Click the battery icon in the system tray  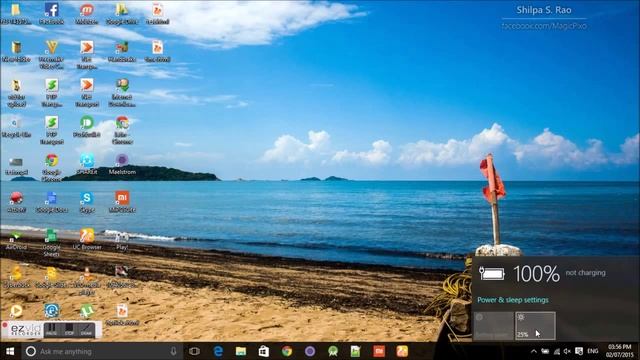545,351
